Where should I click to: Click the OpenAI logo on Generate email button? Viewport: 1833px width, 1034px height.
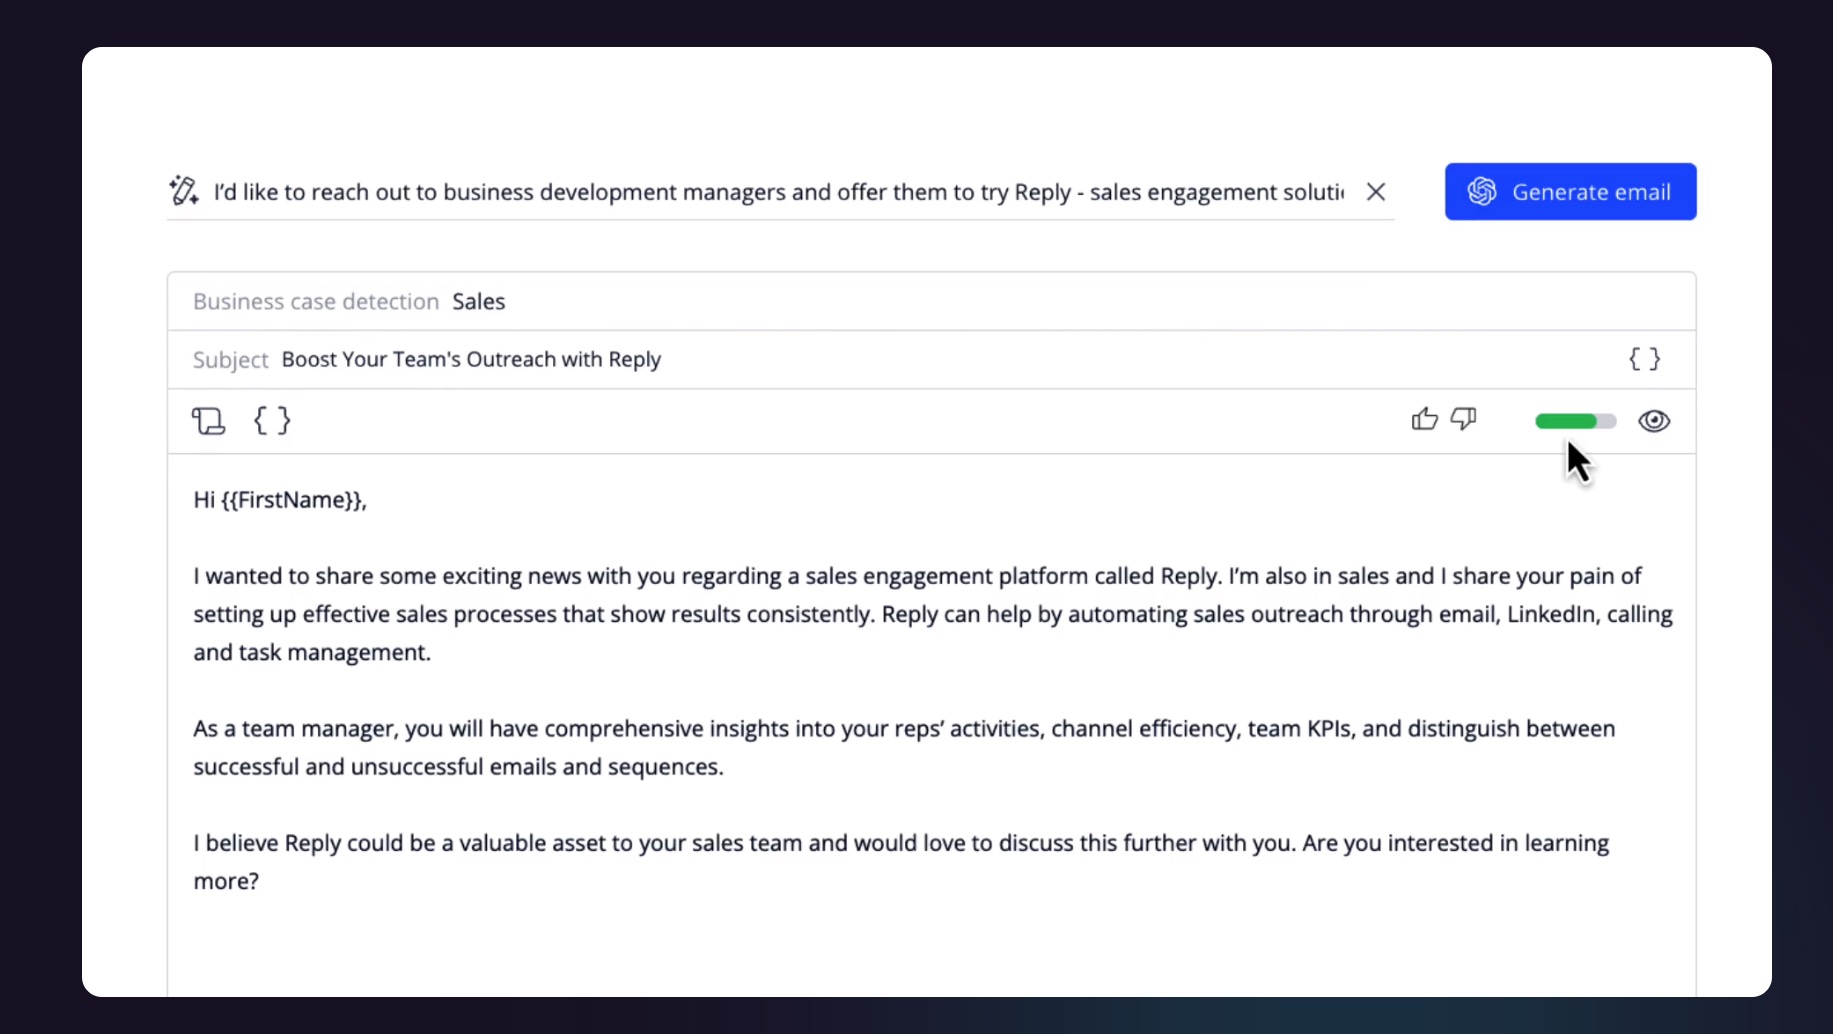click(x=1483, y=191)
